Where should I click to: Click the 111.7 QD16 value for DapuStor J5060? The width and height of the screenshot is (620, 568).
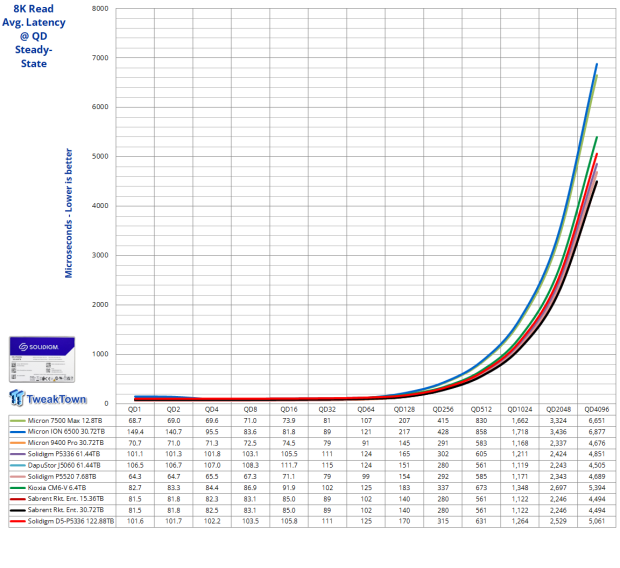coord(289,465)
